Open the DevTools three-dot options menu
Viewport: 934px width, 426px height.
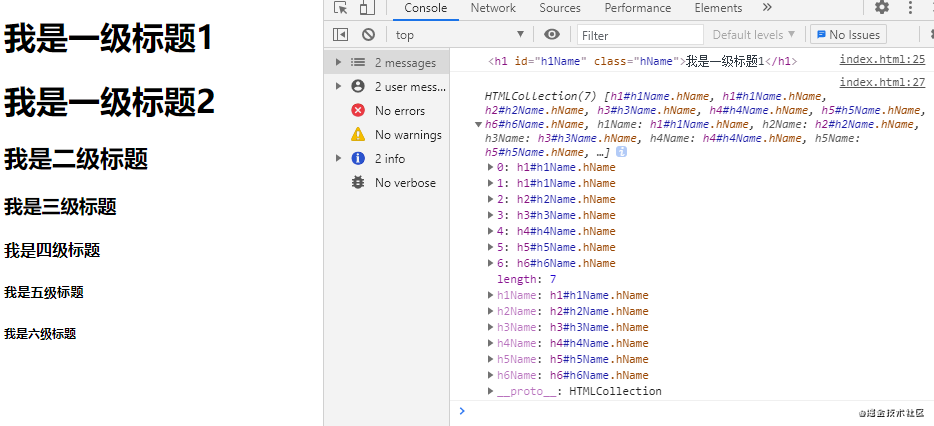point(910,8)
